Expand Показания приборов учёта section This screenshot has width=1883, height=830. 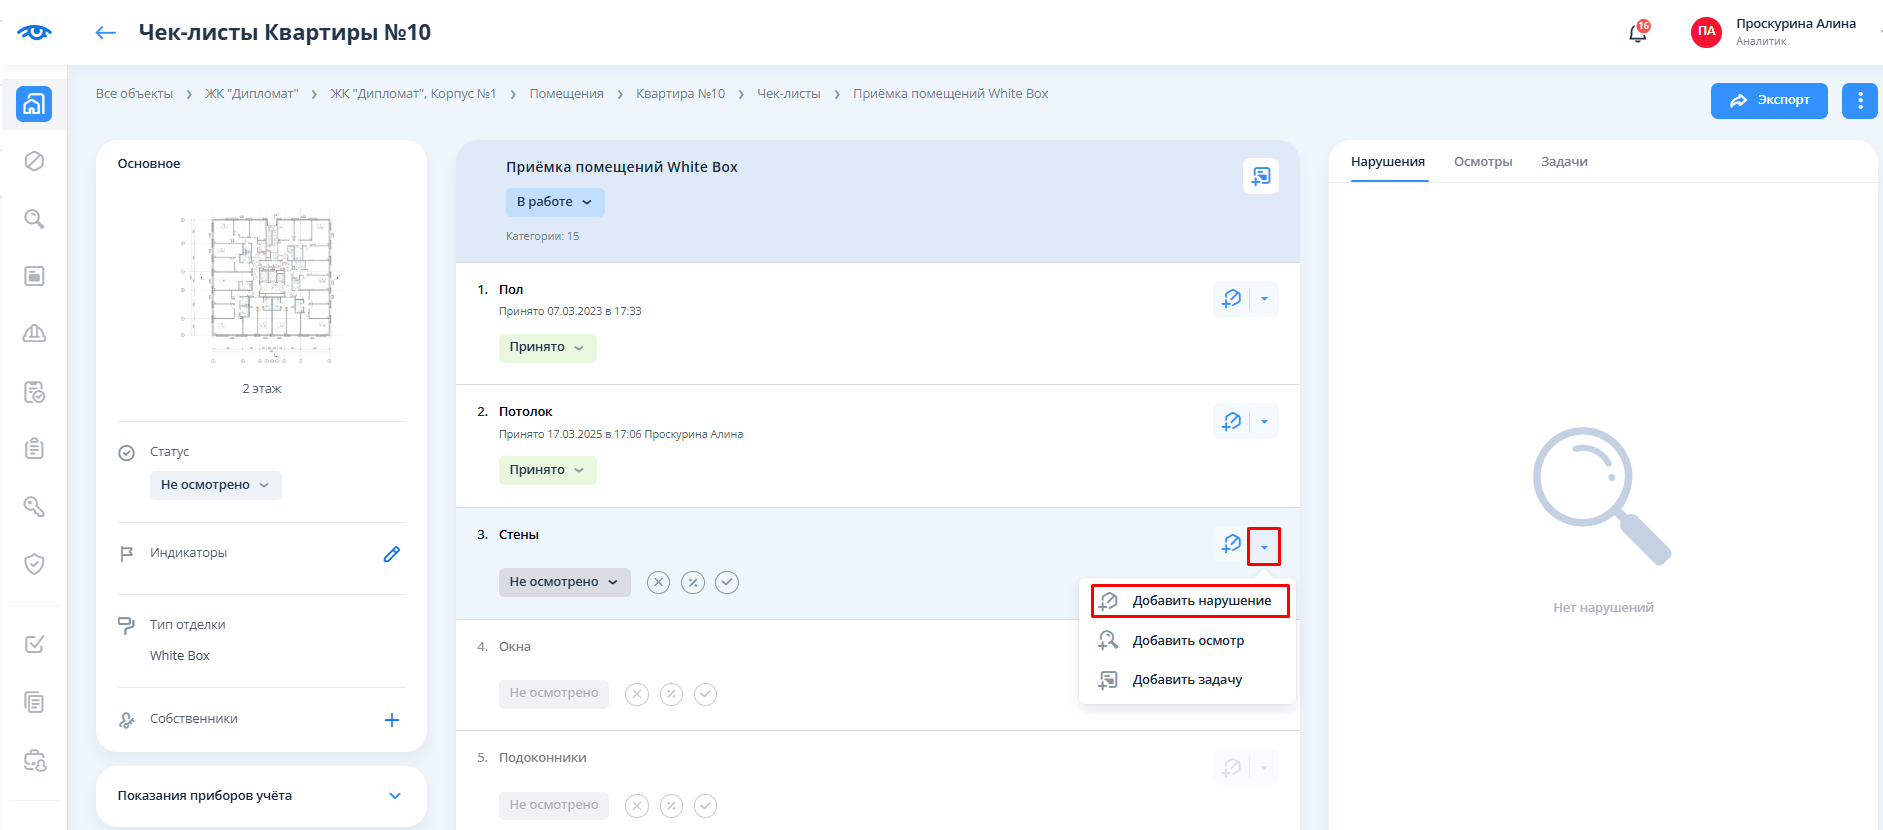(394, 796)
